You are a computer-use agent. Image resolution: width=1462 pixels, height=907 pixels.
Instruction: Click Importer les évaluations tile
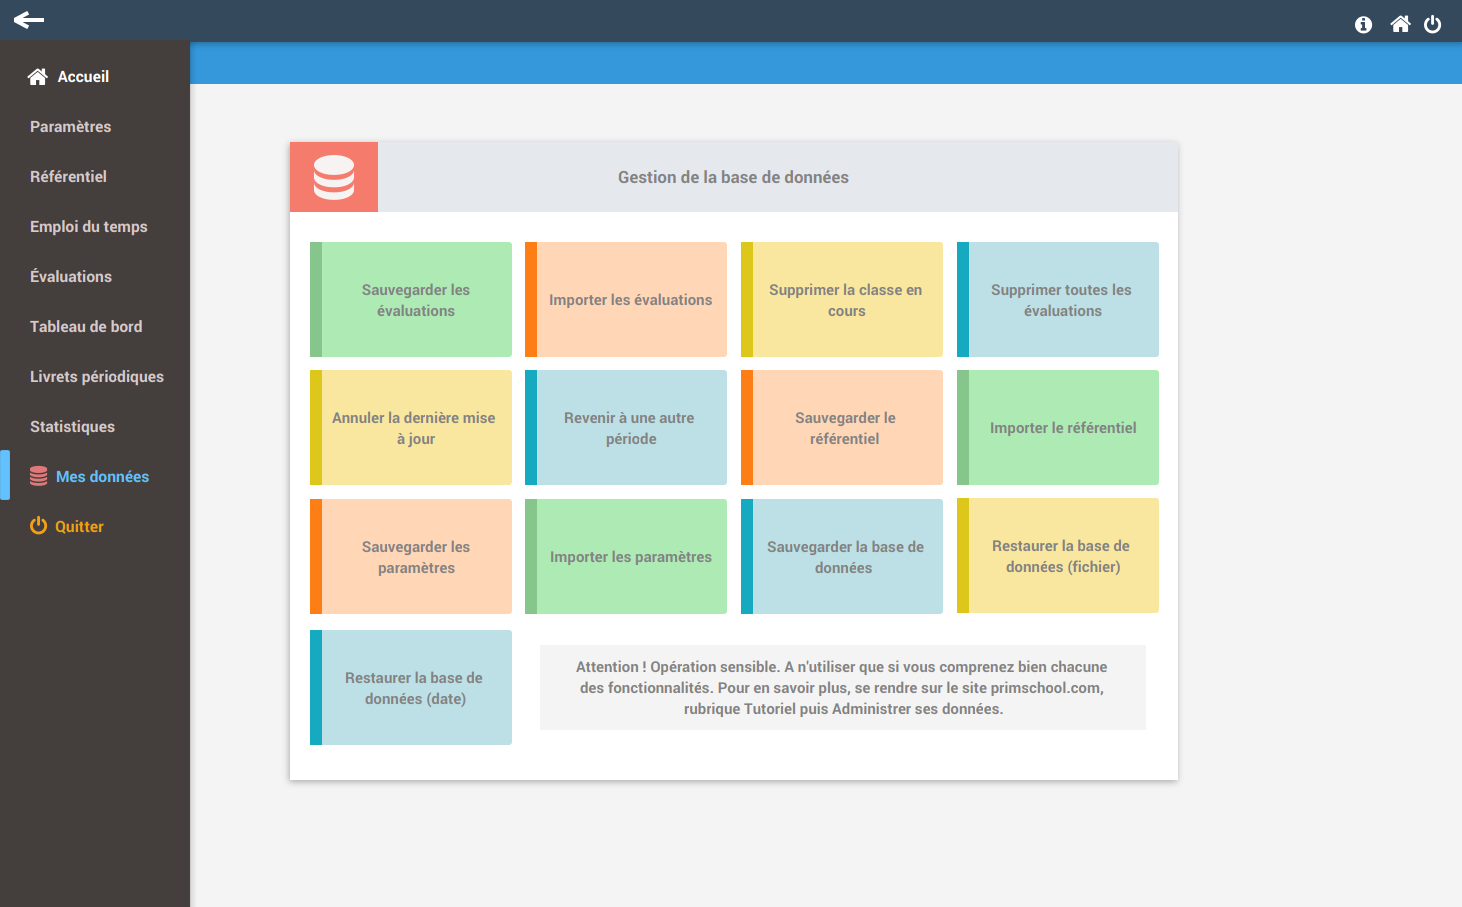click(626, 300)
